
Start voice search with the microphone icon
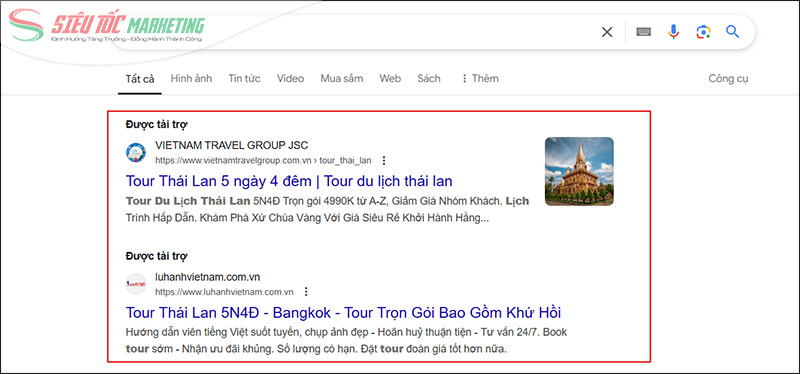coord(673,32)
